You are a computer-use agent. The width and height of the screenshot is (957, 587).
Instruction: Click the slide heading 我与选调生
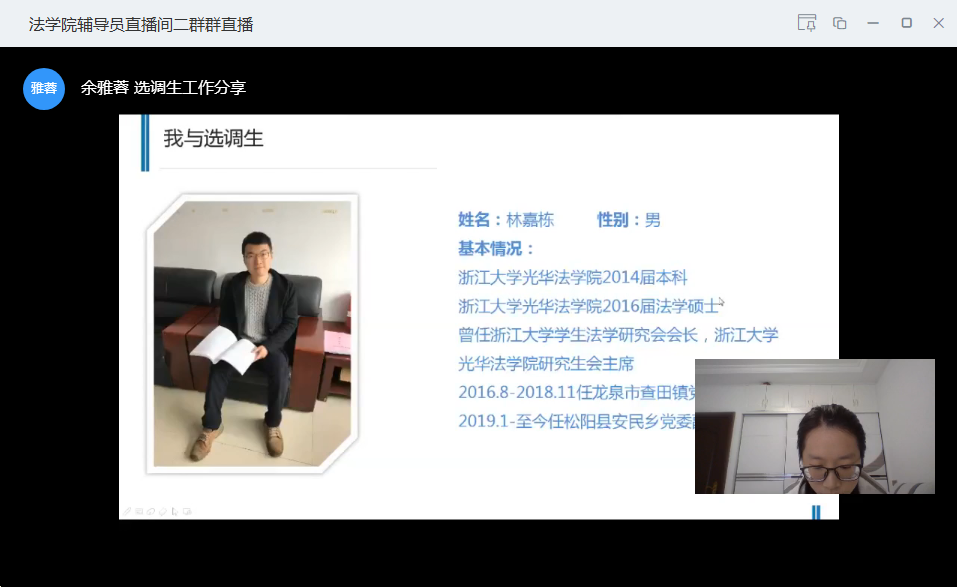point(213,139)
